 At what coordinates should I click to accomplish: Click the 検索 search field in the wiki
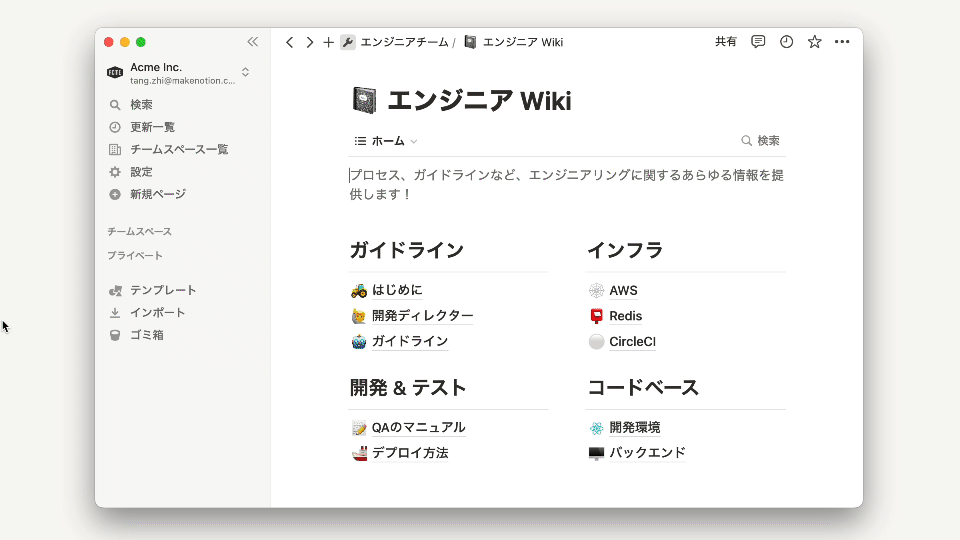760,141
